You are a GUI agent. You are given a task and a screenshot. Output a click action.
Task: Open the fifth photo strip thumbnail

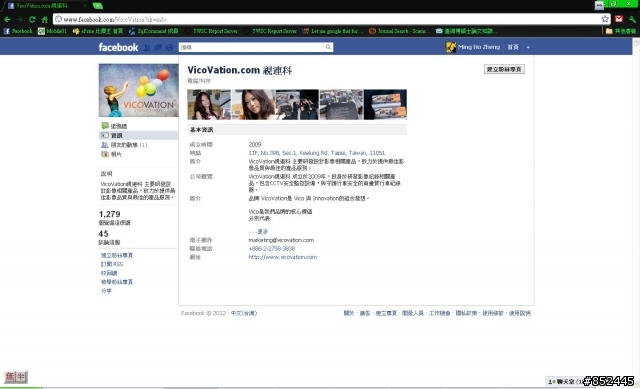point(385,104)
